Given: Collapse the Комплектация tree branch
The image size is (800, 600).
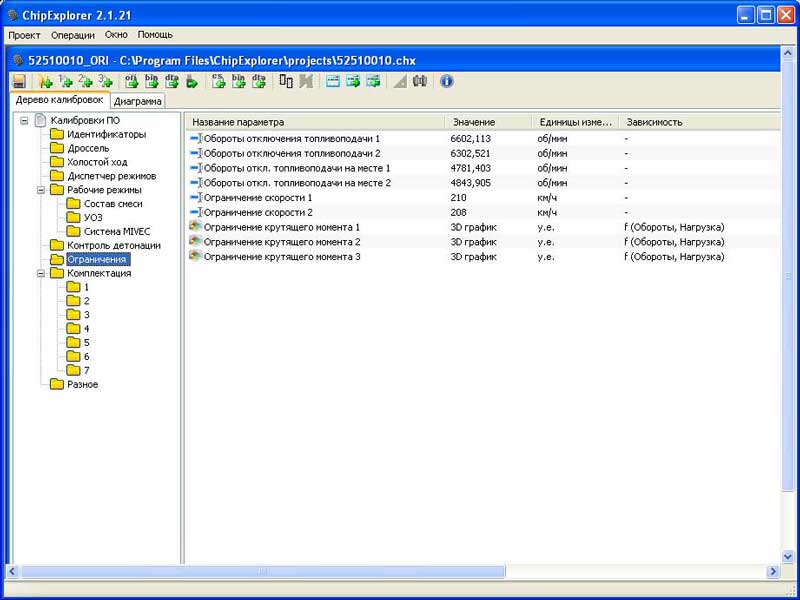Looking at the screenshot, I should (41, 273).
